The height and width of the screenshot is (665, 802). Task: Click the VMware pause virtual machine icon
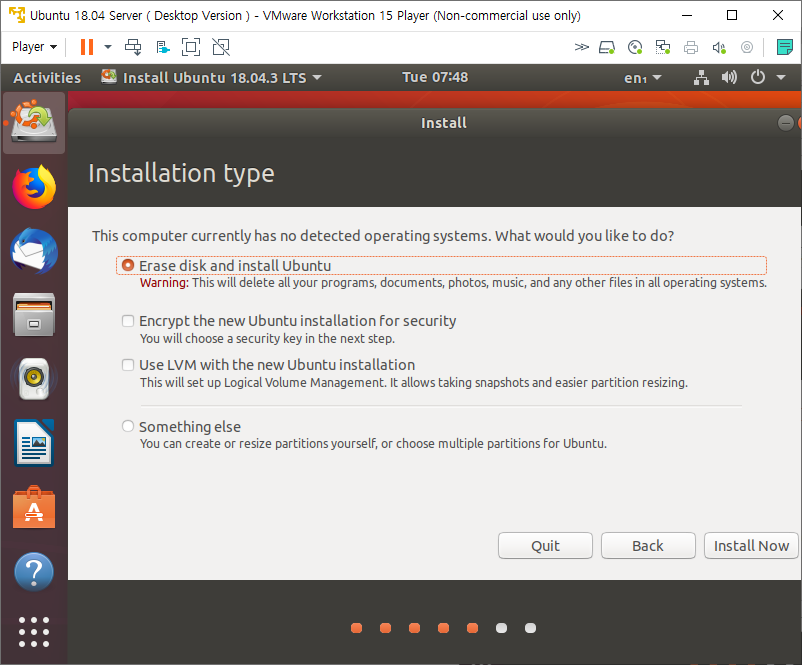pyautogui.click(x=87, y=47)
